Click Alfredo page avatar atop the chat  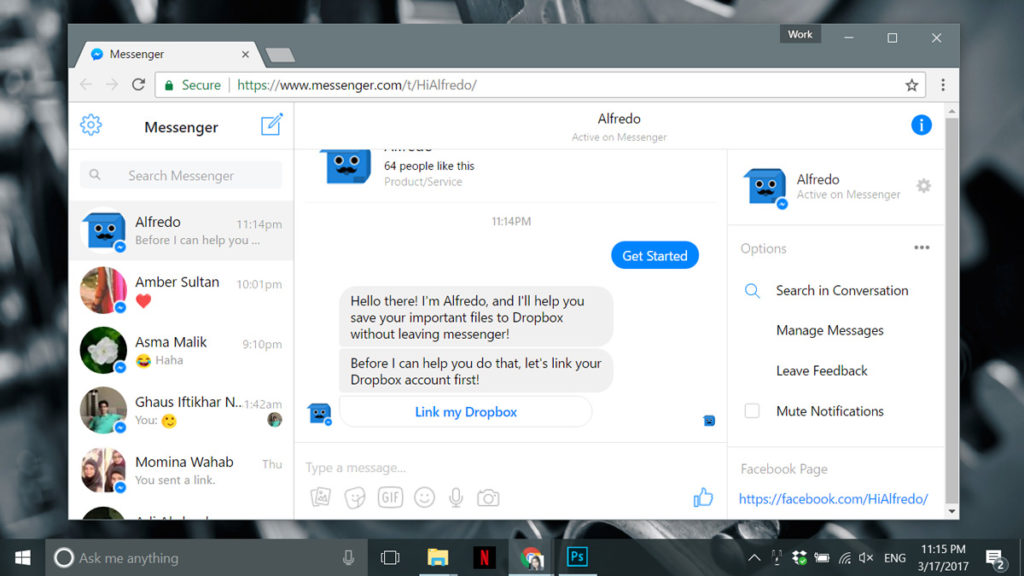346,167
